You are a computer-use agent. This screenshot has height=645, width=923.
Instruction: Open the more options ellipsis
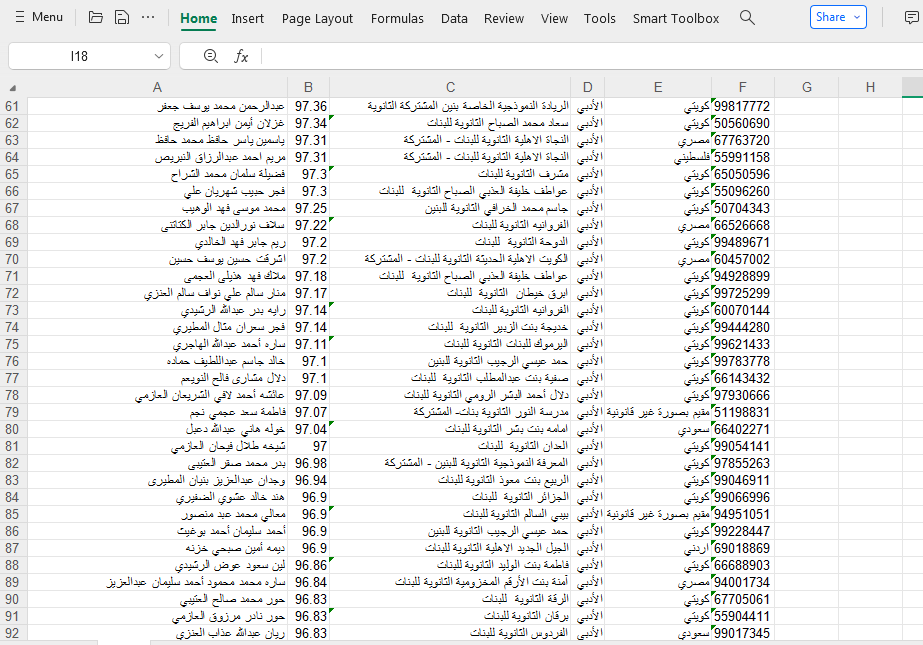click(x=148, y=17)
